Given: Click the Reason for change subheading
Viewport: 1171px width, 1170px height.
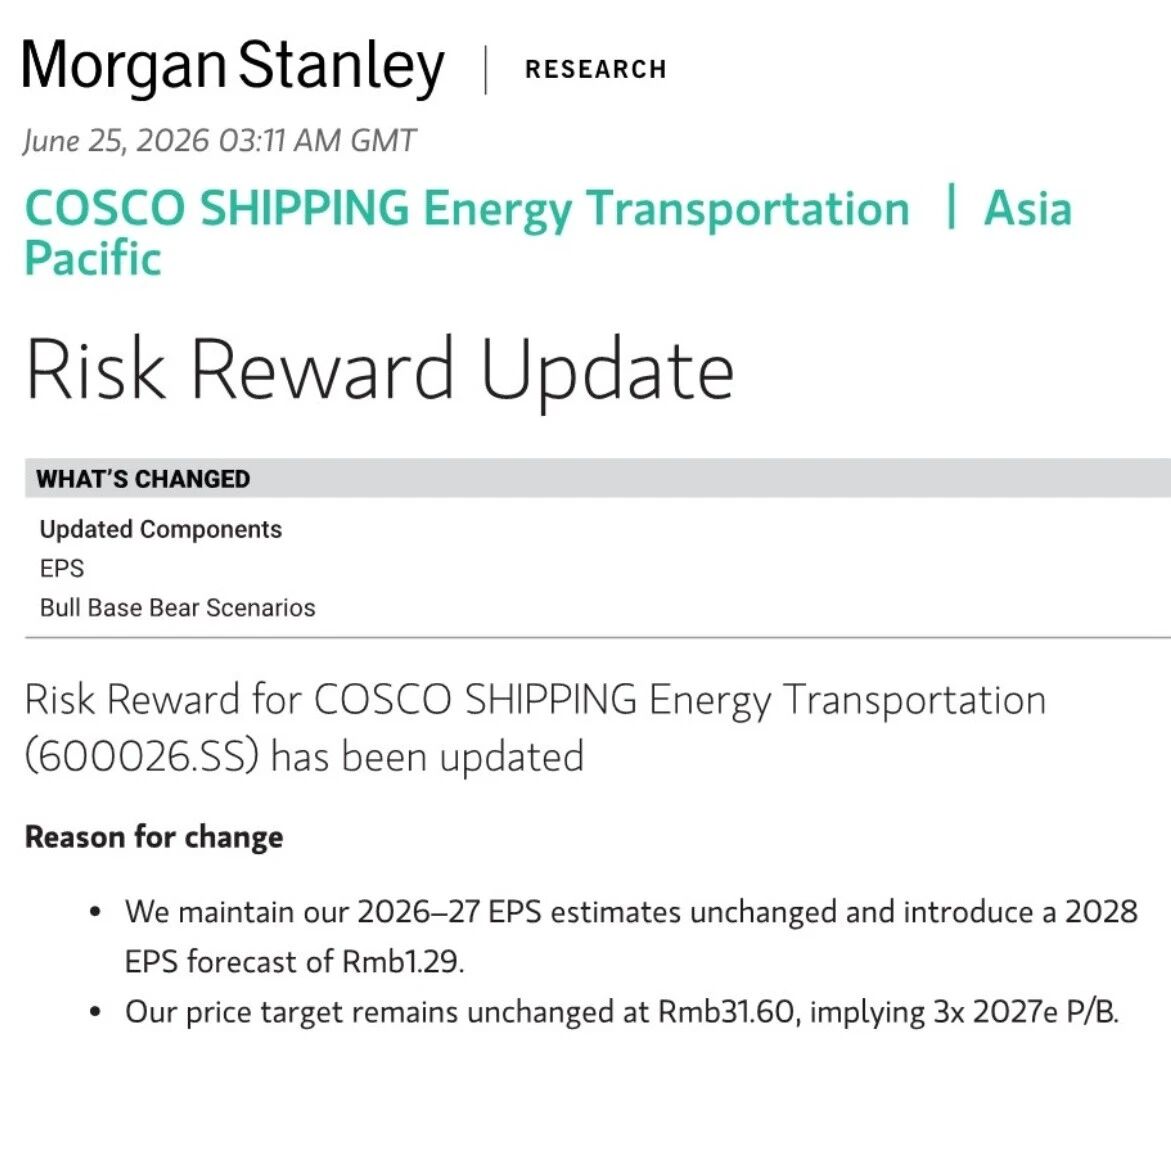Looking at the screenshot, I should (154, 837).
